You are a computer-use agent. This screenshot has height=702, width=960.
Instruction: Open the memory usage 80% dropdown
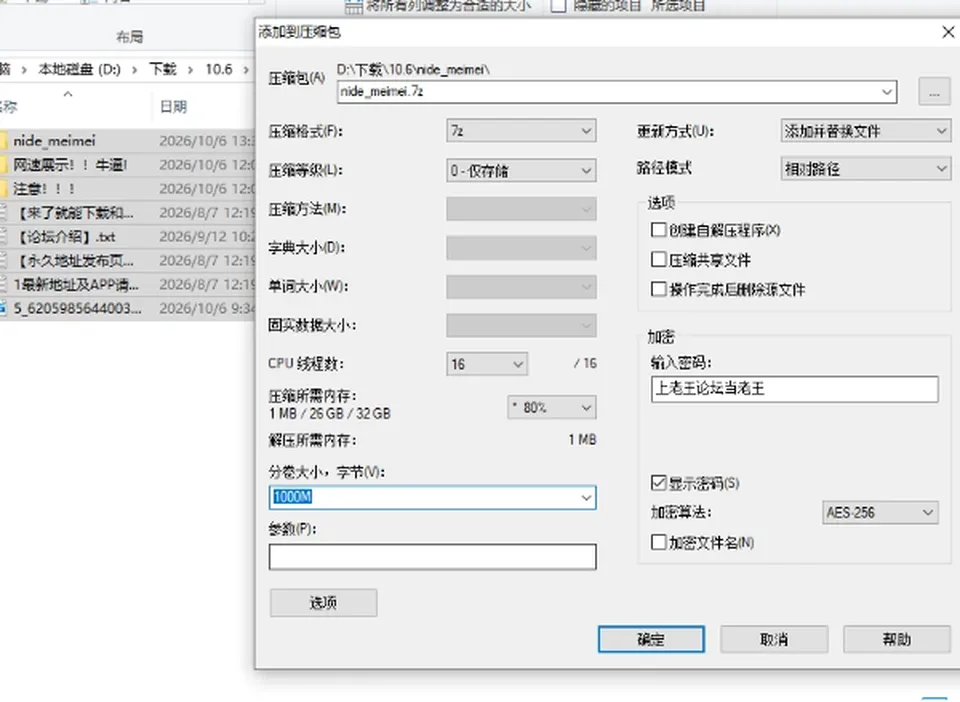[552, 408]
